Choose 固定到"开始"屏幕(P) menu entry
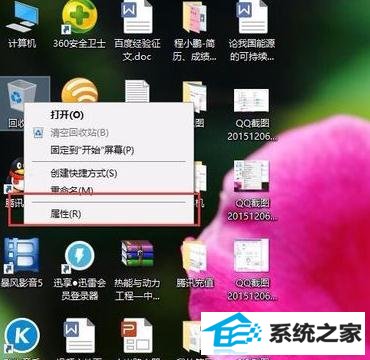 coord(109,150)
